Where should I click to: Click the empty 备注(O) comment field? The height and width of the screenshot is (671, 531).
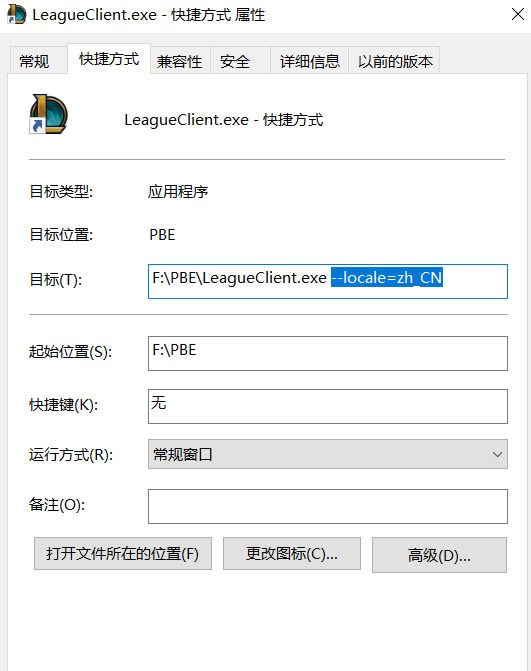(328, 507)
